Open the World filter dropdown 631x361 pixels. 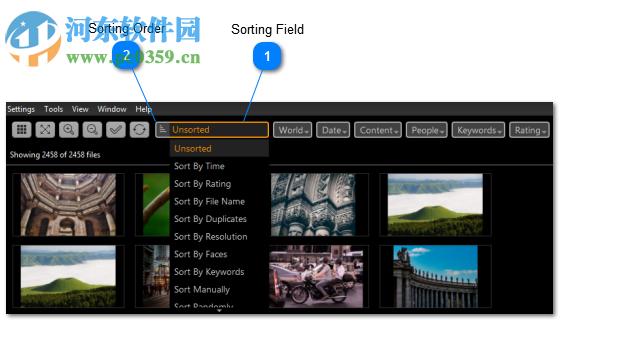(x=293, y=130)
